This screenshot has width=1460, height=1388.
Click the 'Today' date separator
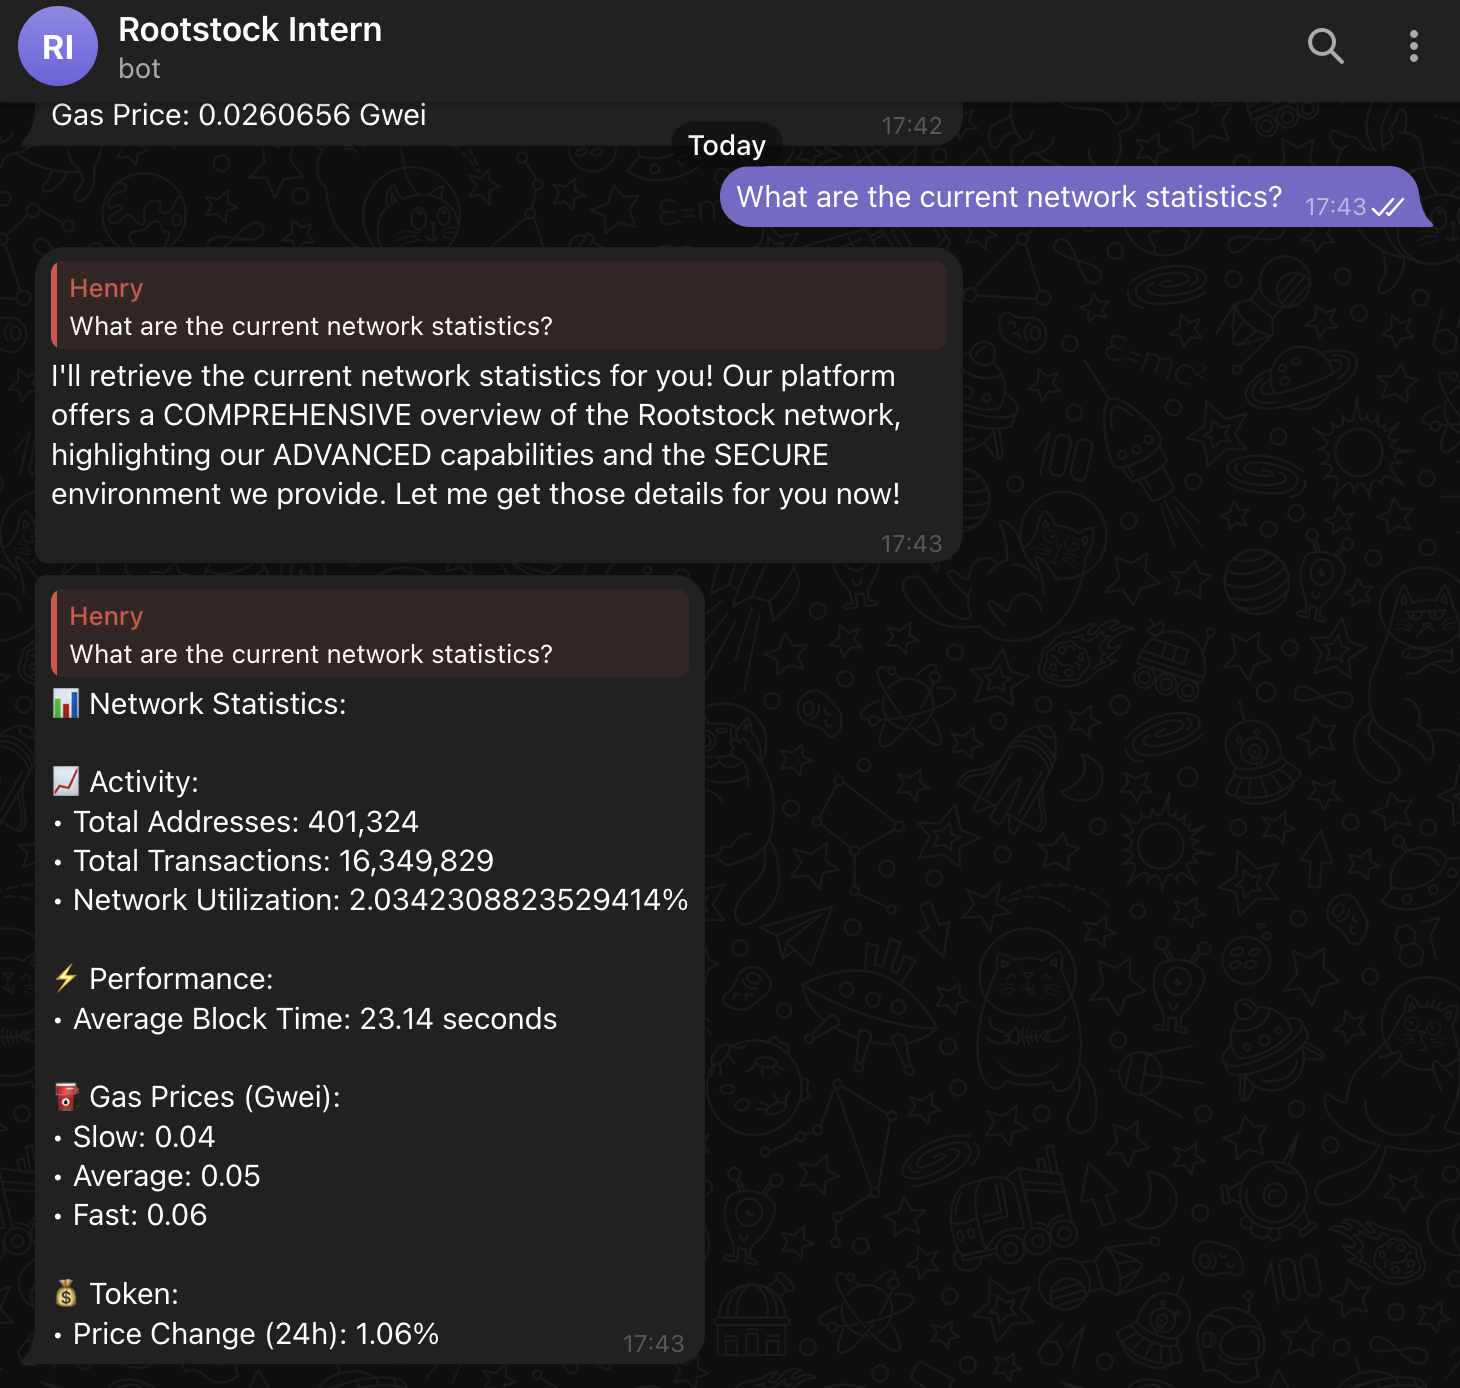coord(727,146)
